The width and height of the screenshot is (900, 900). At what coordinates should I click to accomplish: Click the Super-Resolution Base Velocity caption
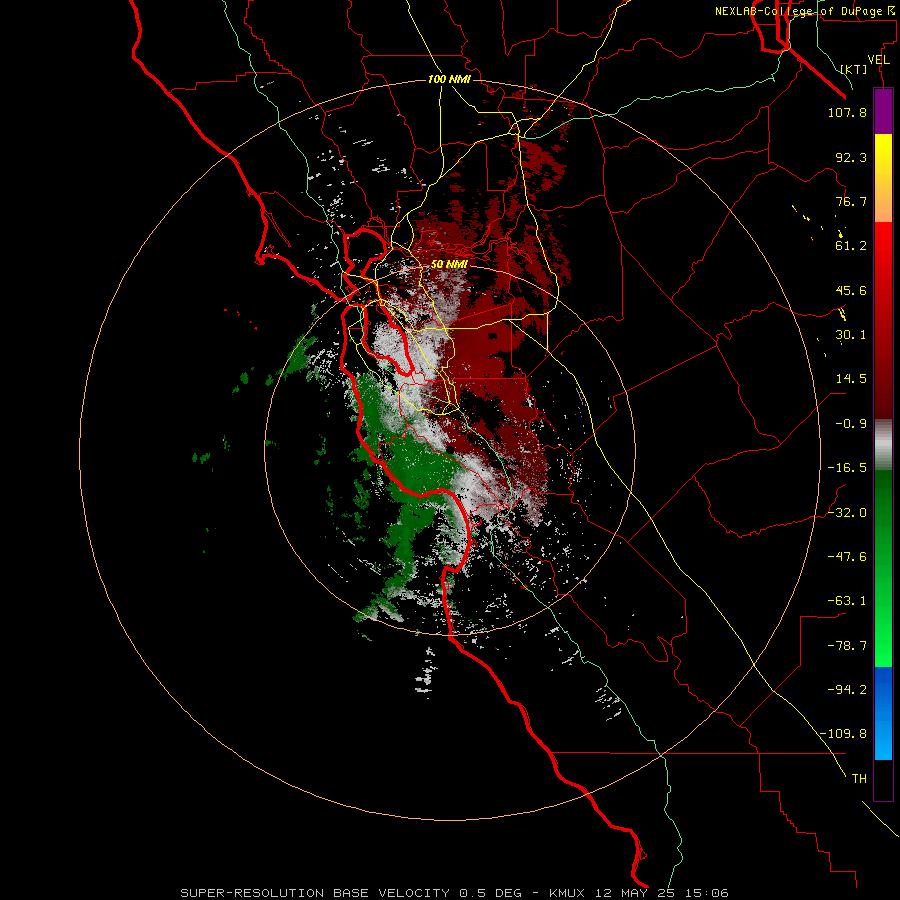coord(454,893)
